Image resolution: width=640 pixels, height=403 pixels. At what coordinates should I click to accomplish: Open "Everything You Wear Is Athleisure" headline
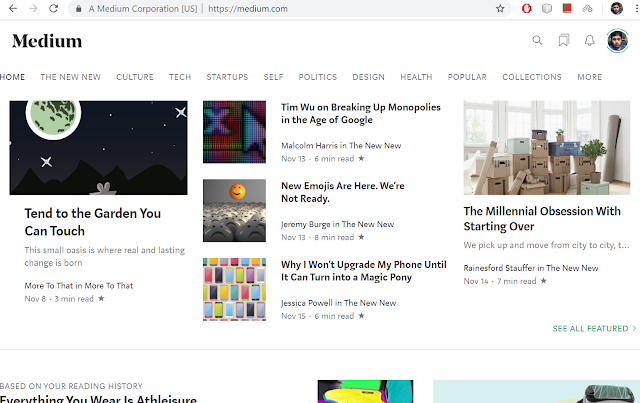tap(98, 399)
